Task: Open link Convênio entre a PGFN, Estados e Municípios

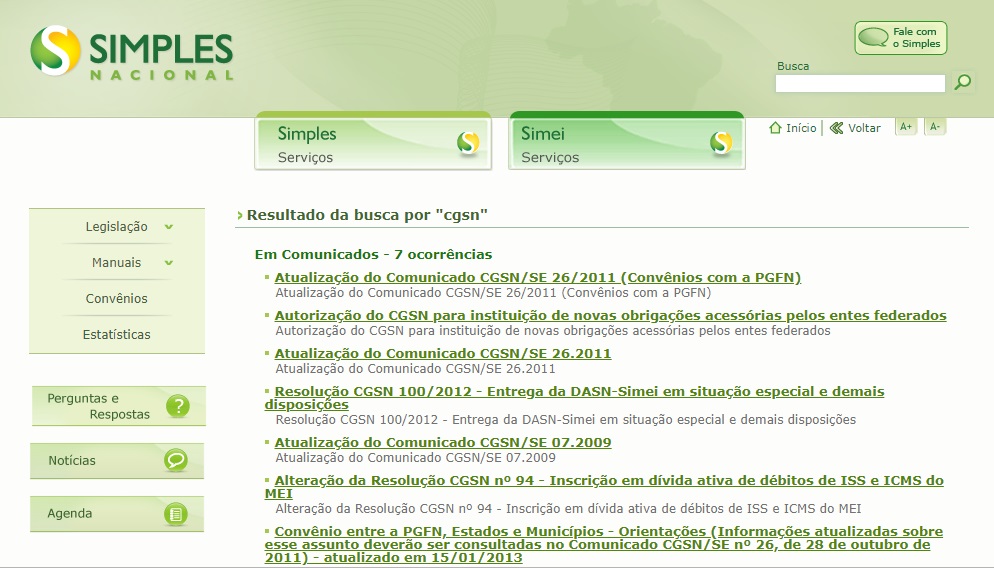Action: coord(604,545)
